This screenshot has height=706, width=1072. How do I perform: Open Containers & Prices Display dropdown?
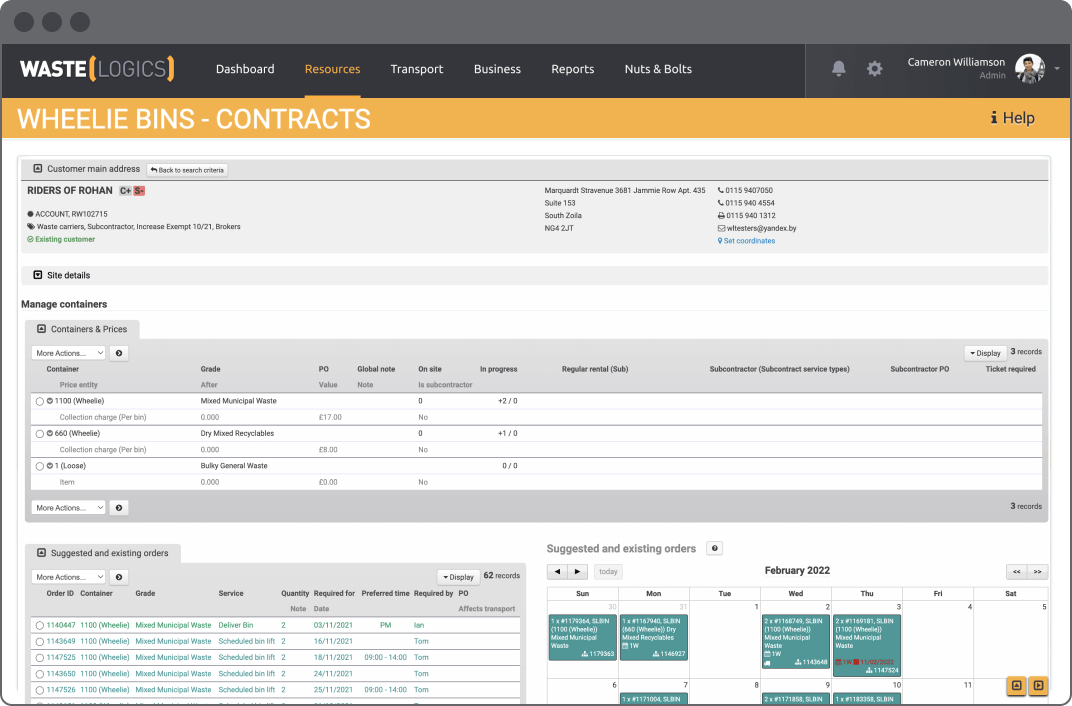pos(985,353)
